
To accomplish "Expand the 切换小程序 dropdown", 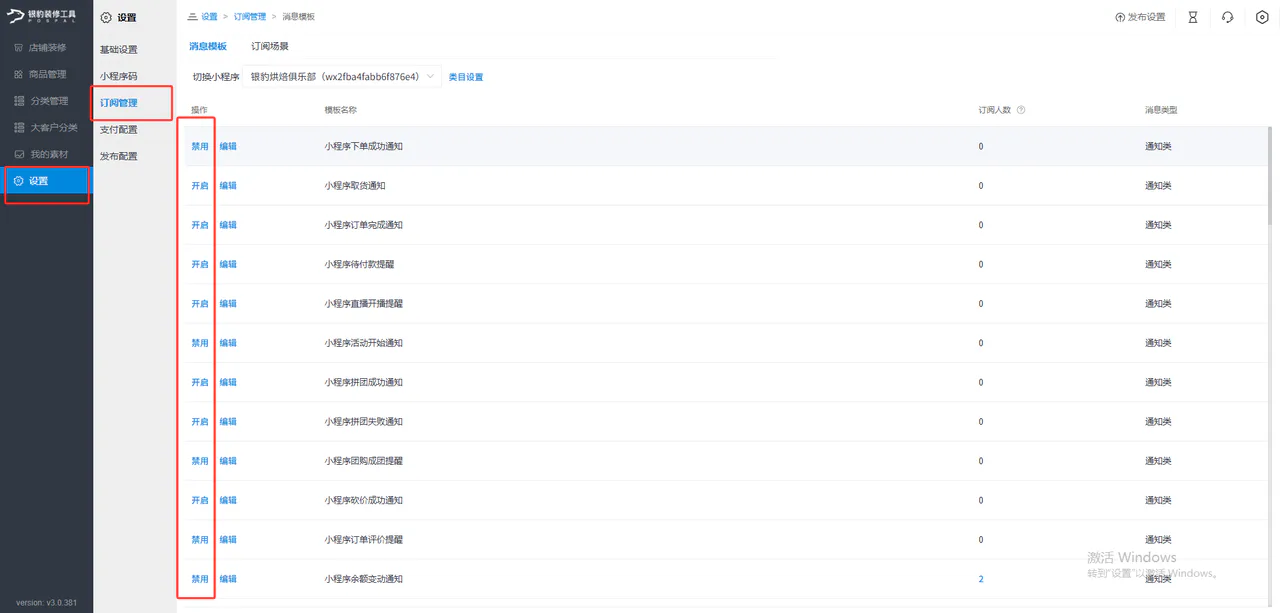I will coord(342,77).
